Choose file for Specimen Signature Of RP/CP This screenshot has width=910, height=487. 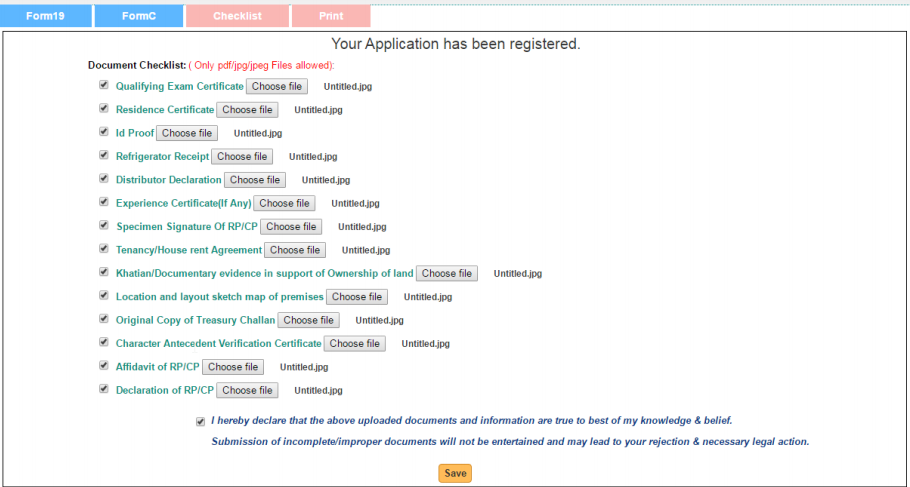coord(291,227)
